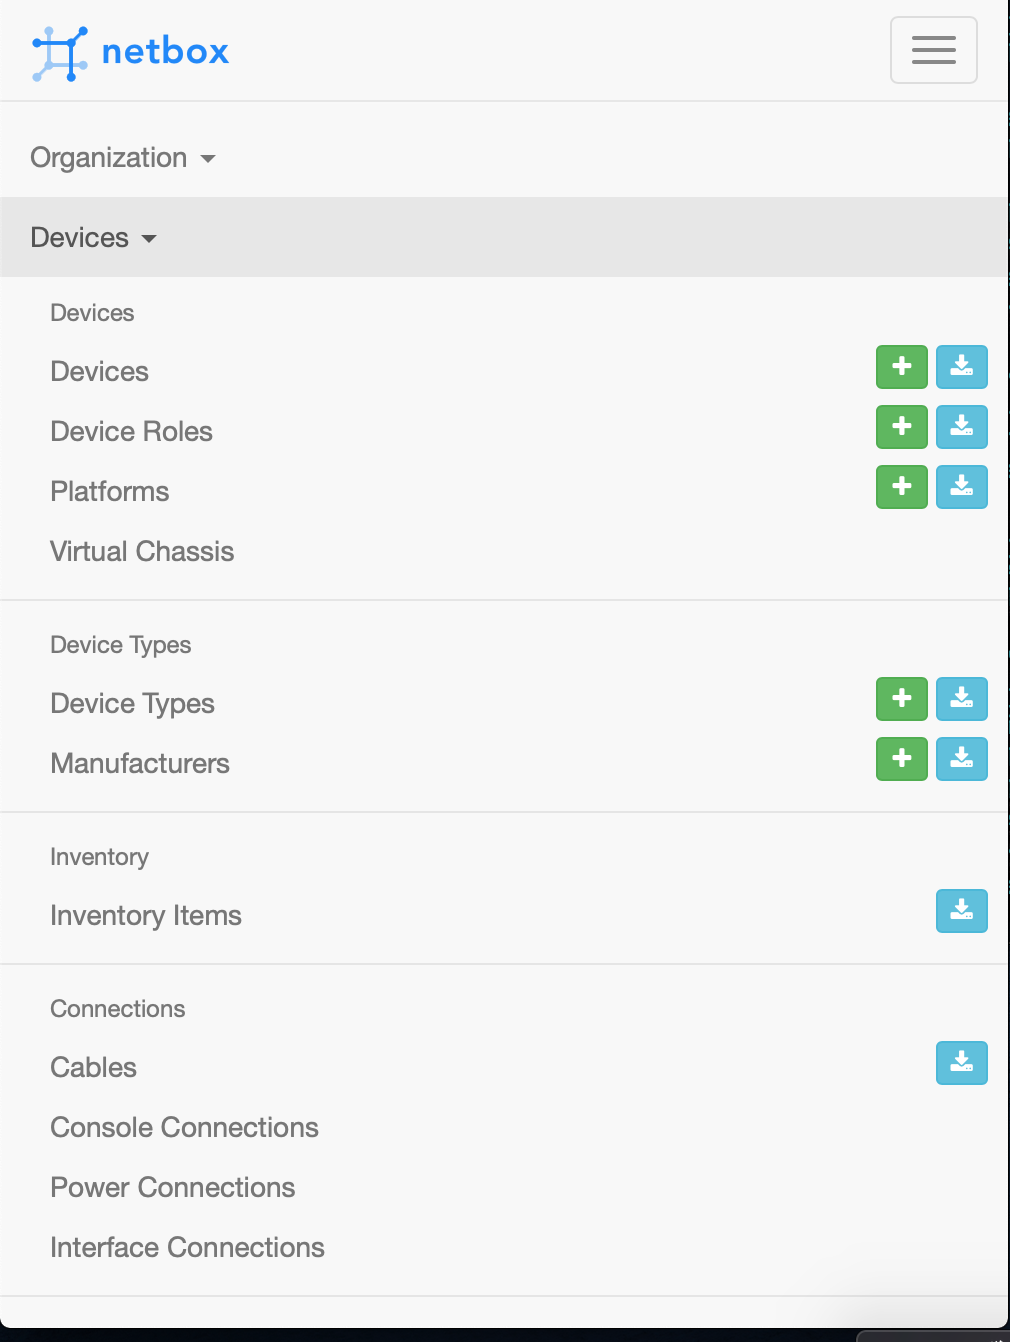The height and width of the screenshot is (1342, 1010).
Task: Click the green plus beside Manufacturers
Action: click(901, 759)
